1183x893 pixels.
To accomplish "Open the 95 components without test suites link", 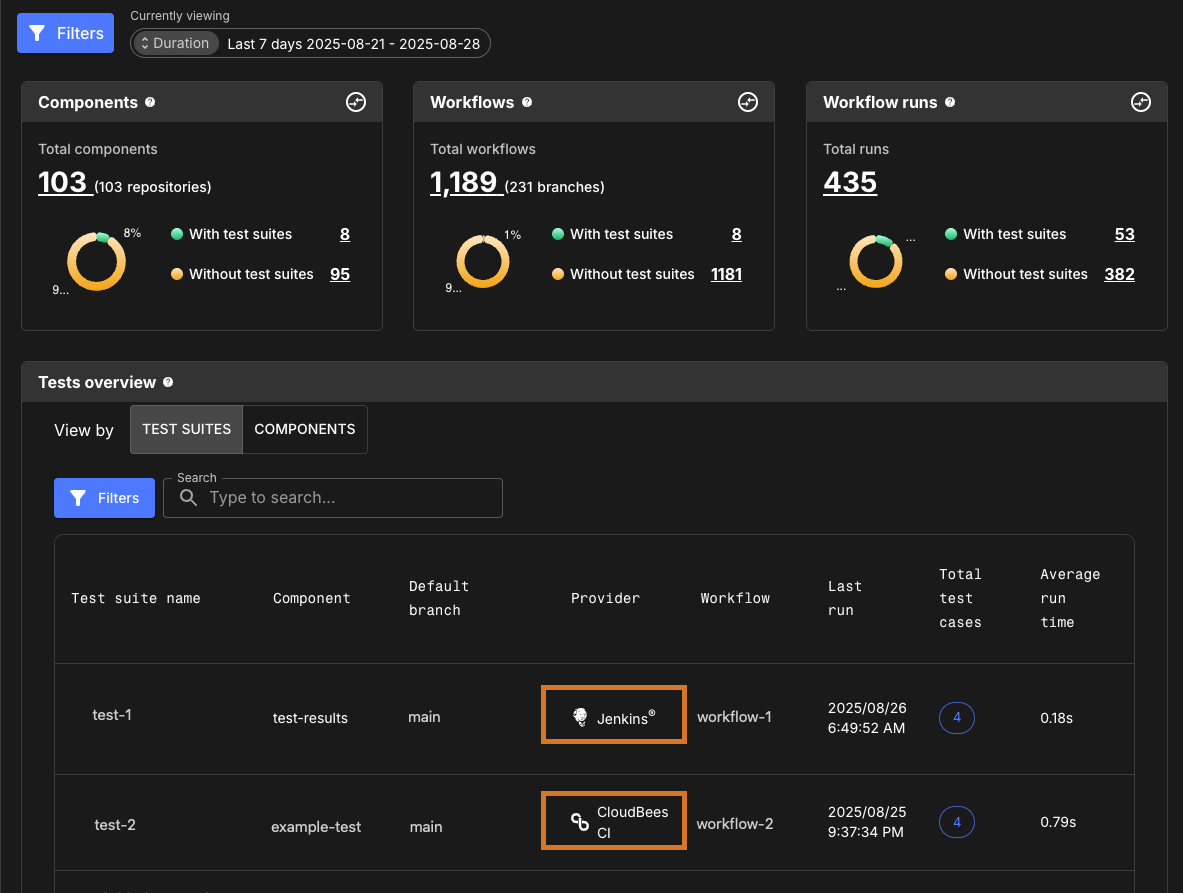I will pyautogui.click(x=340, y=274).
